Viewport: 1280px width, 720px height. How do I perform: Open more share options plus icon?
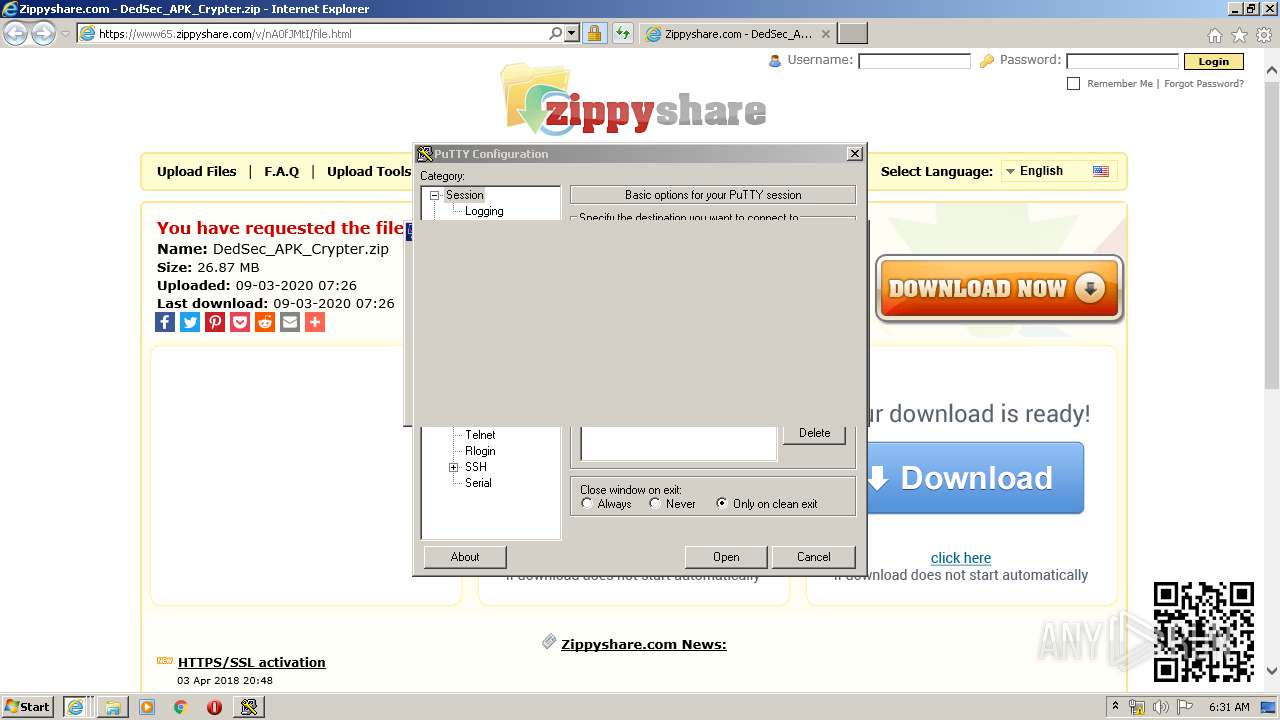tap(315, 322)
